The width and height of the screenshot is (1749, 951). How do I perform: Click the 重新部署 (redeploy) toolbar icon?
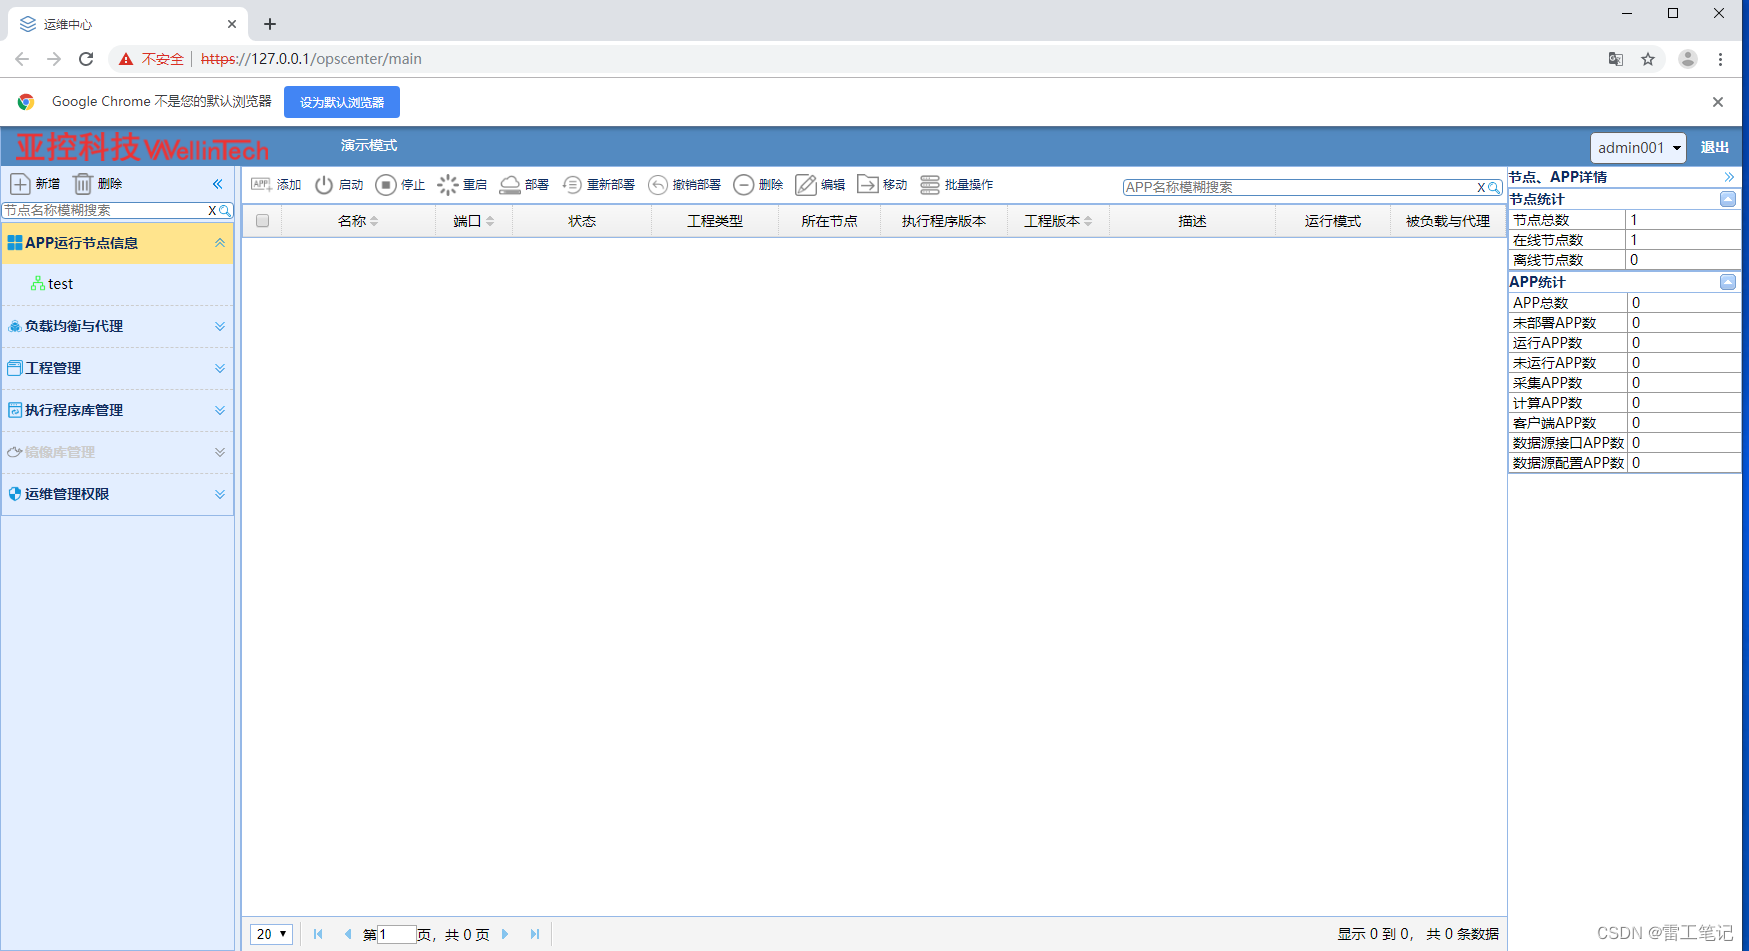(572, 185)
